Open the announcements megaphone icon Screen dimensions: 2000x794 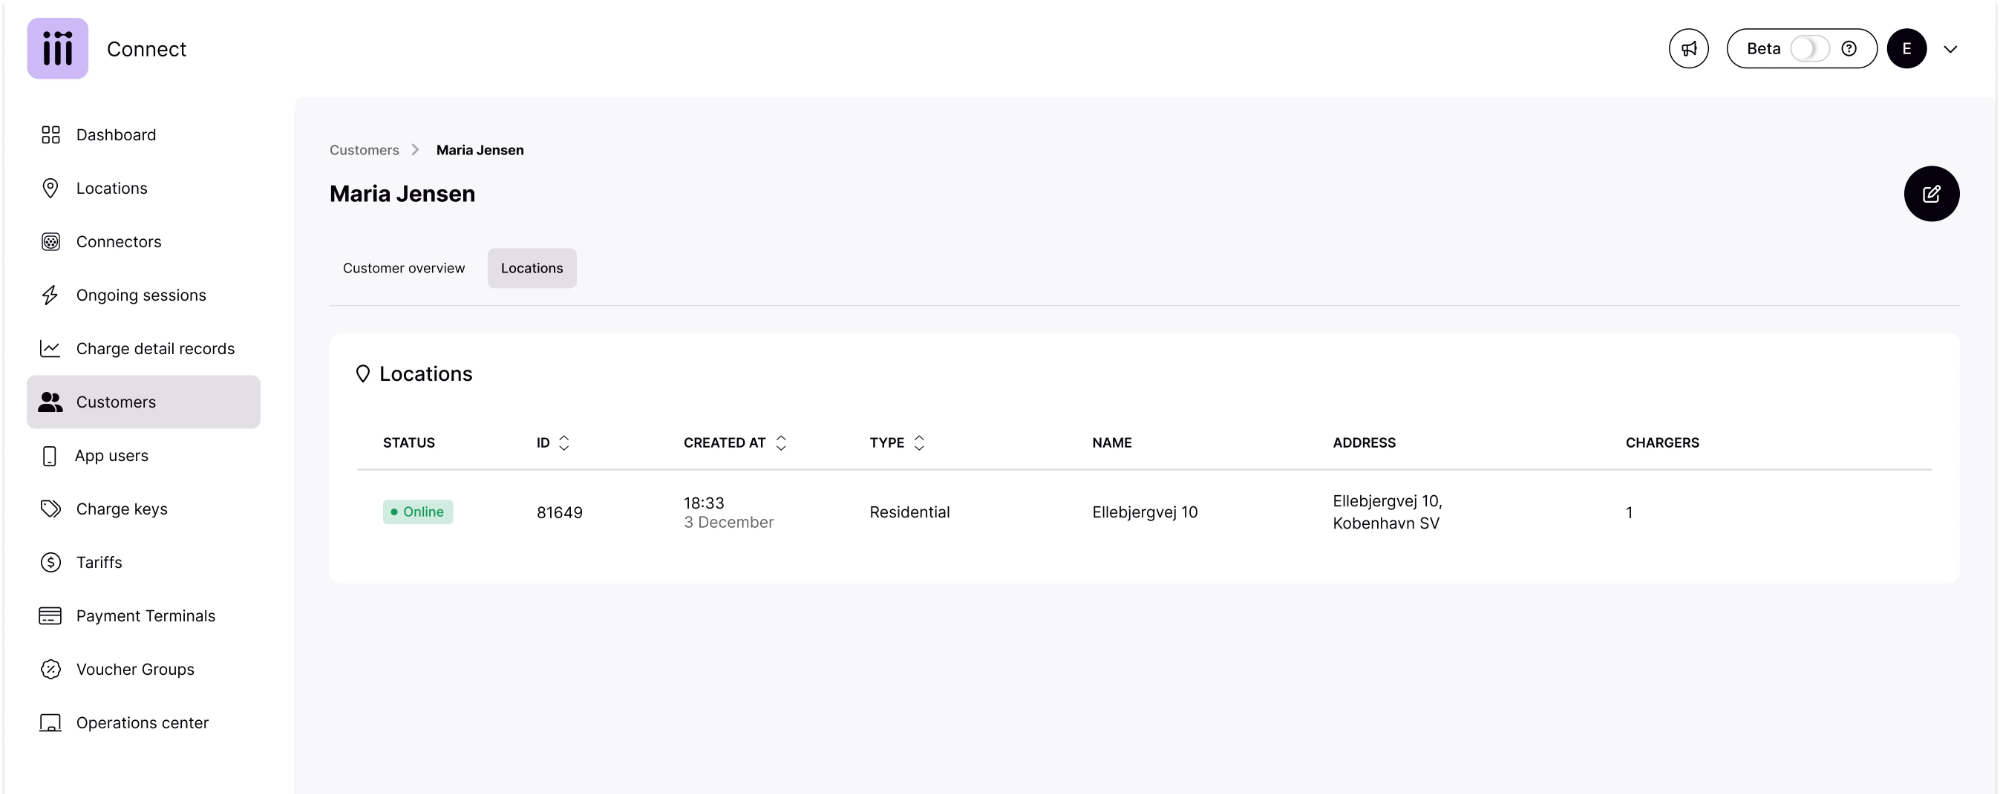[x=1688, y=49]
